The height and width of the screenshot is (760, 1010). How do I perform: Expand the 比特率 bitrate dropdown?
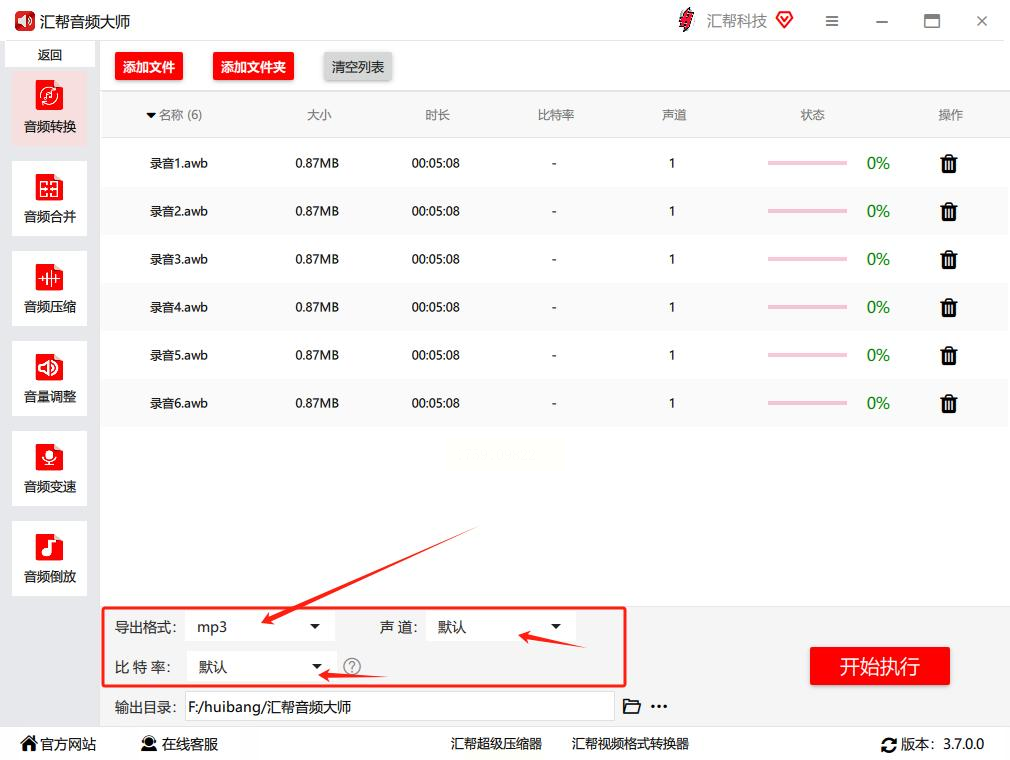coord(262,667)
